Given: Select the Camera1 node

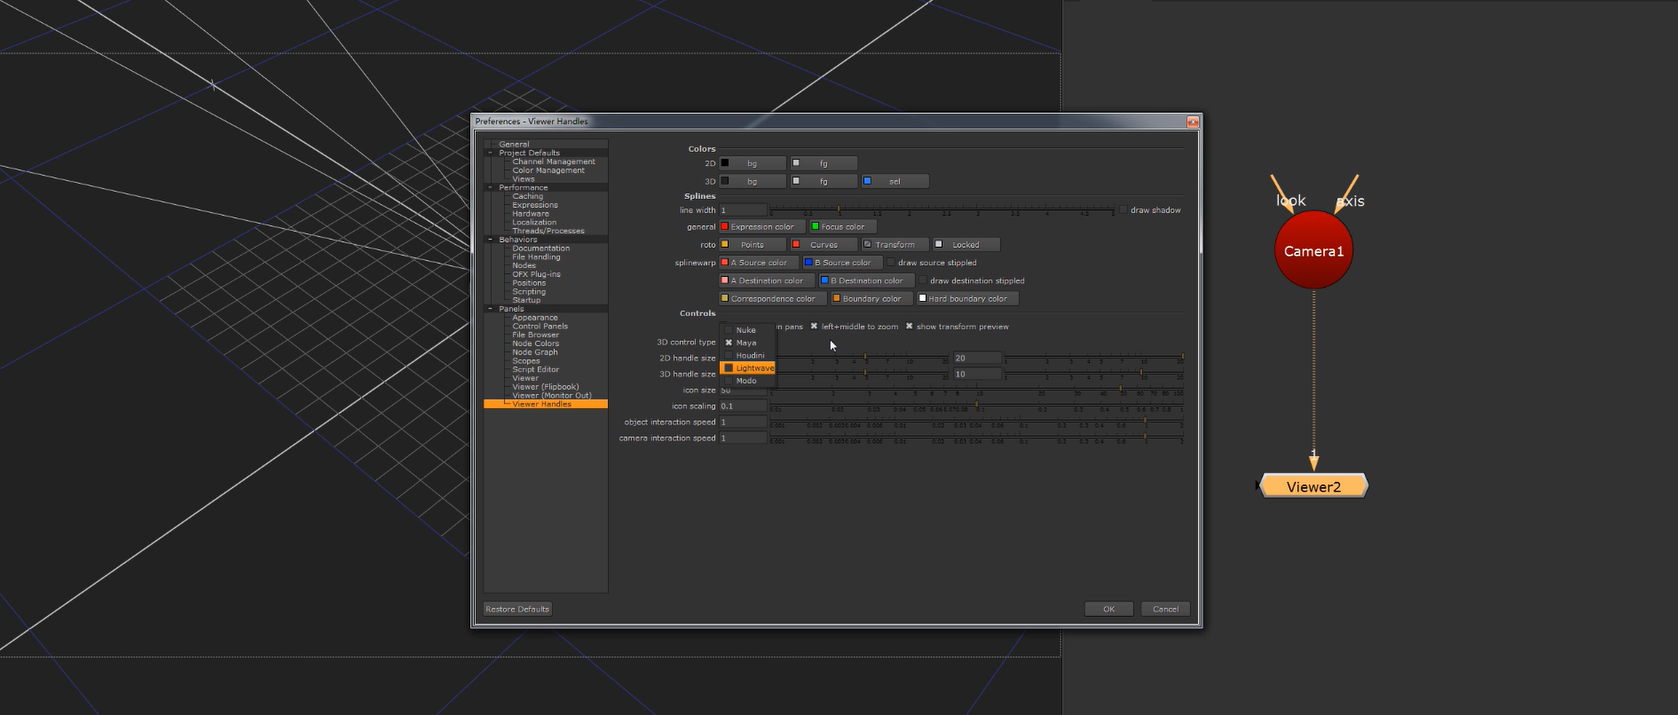Looking at the screenshot, I should point(1313,251).
